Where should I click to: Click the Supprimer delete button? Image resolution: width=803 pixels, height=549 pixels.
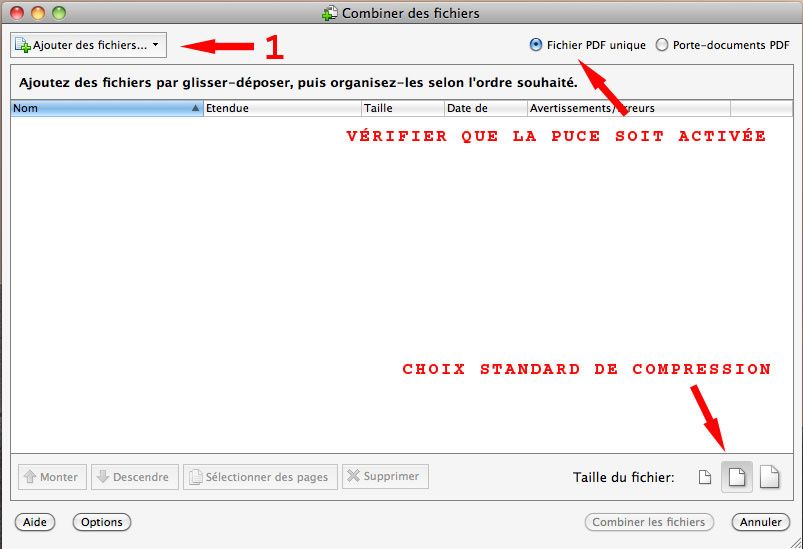pyautogui.click(x=385, y=477)
